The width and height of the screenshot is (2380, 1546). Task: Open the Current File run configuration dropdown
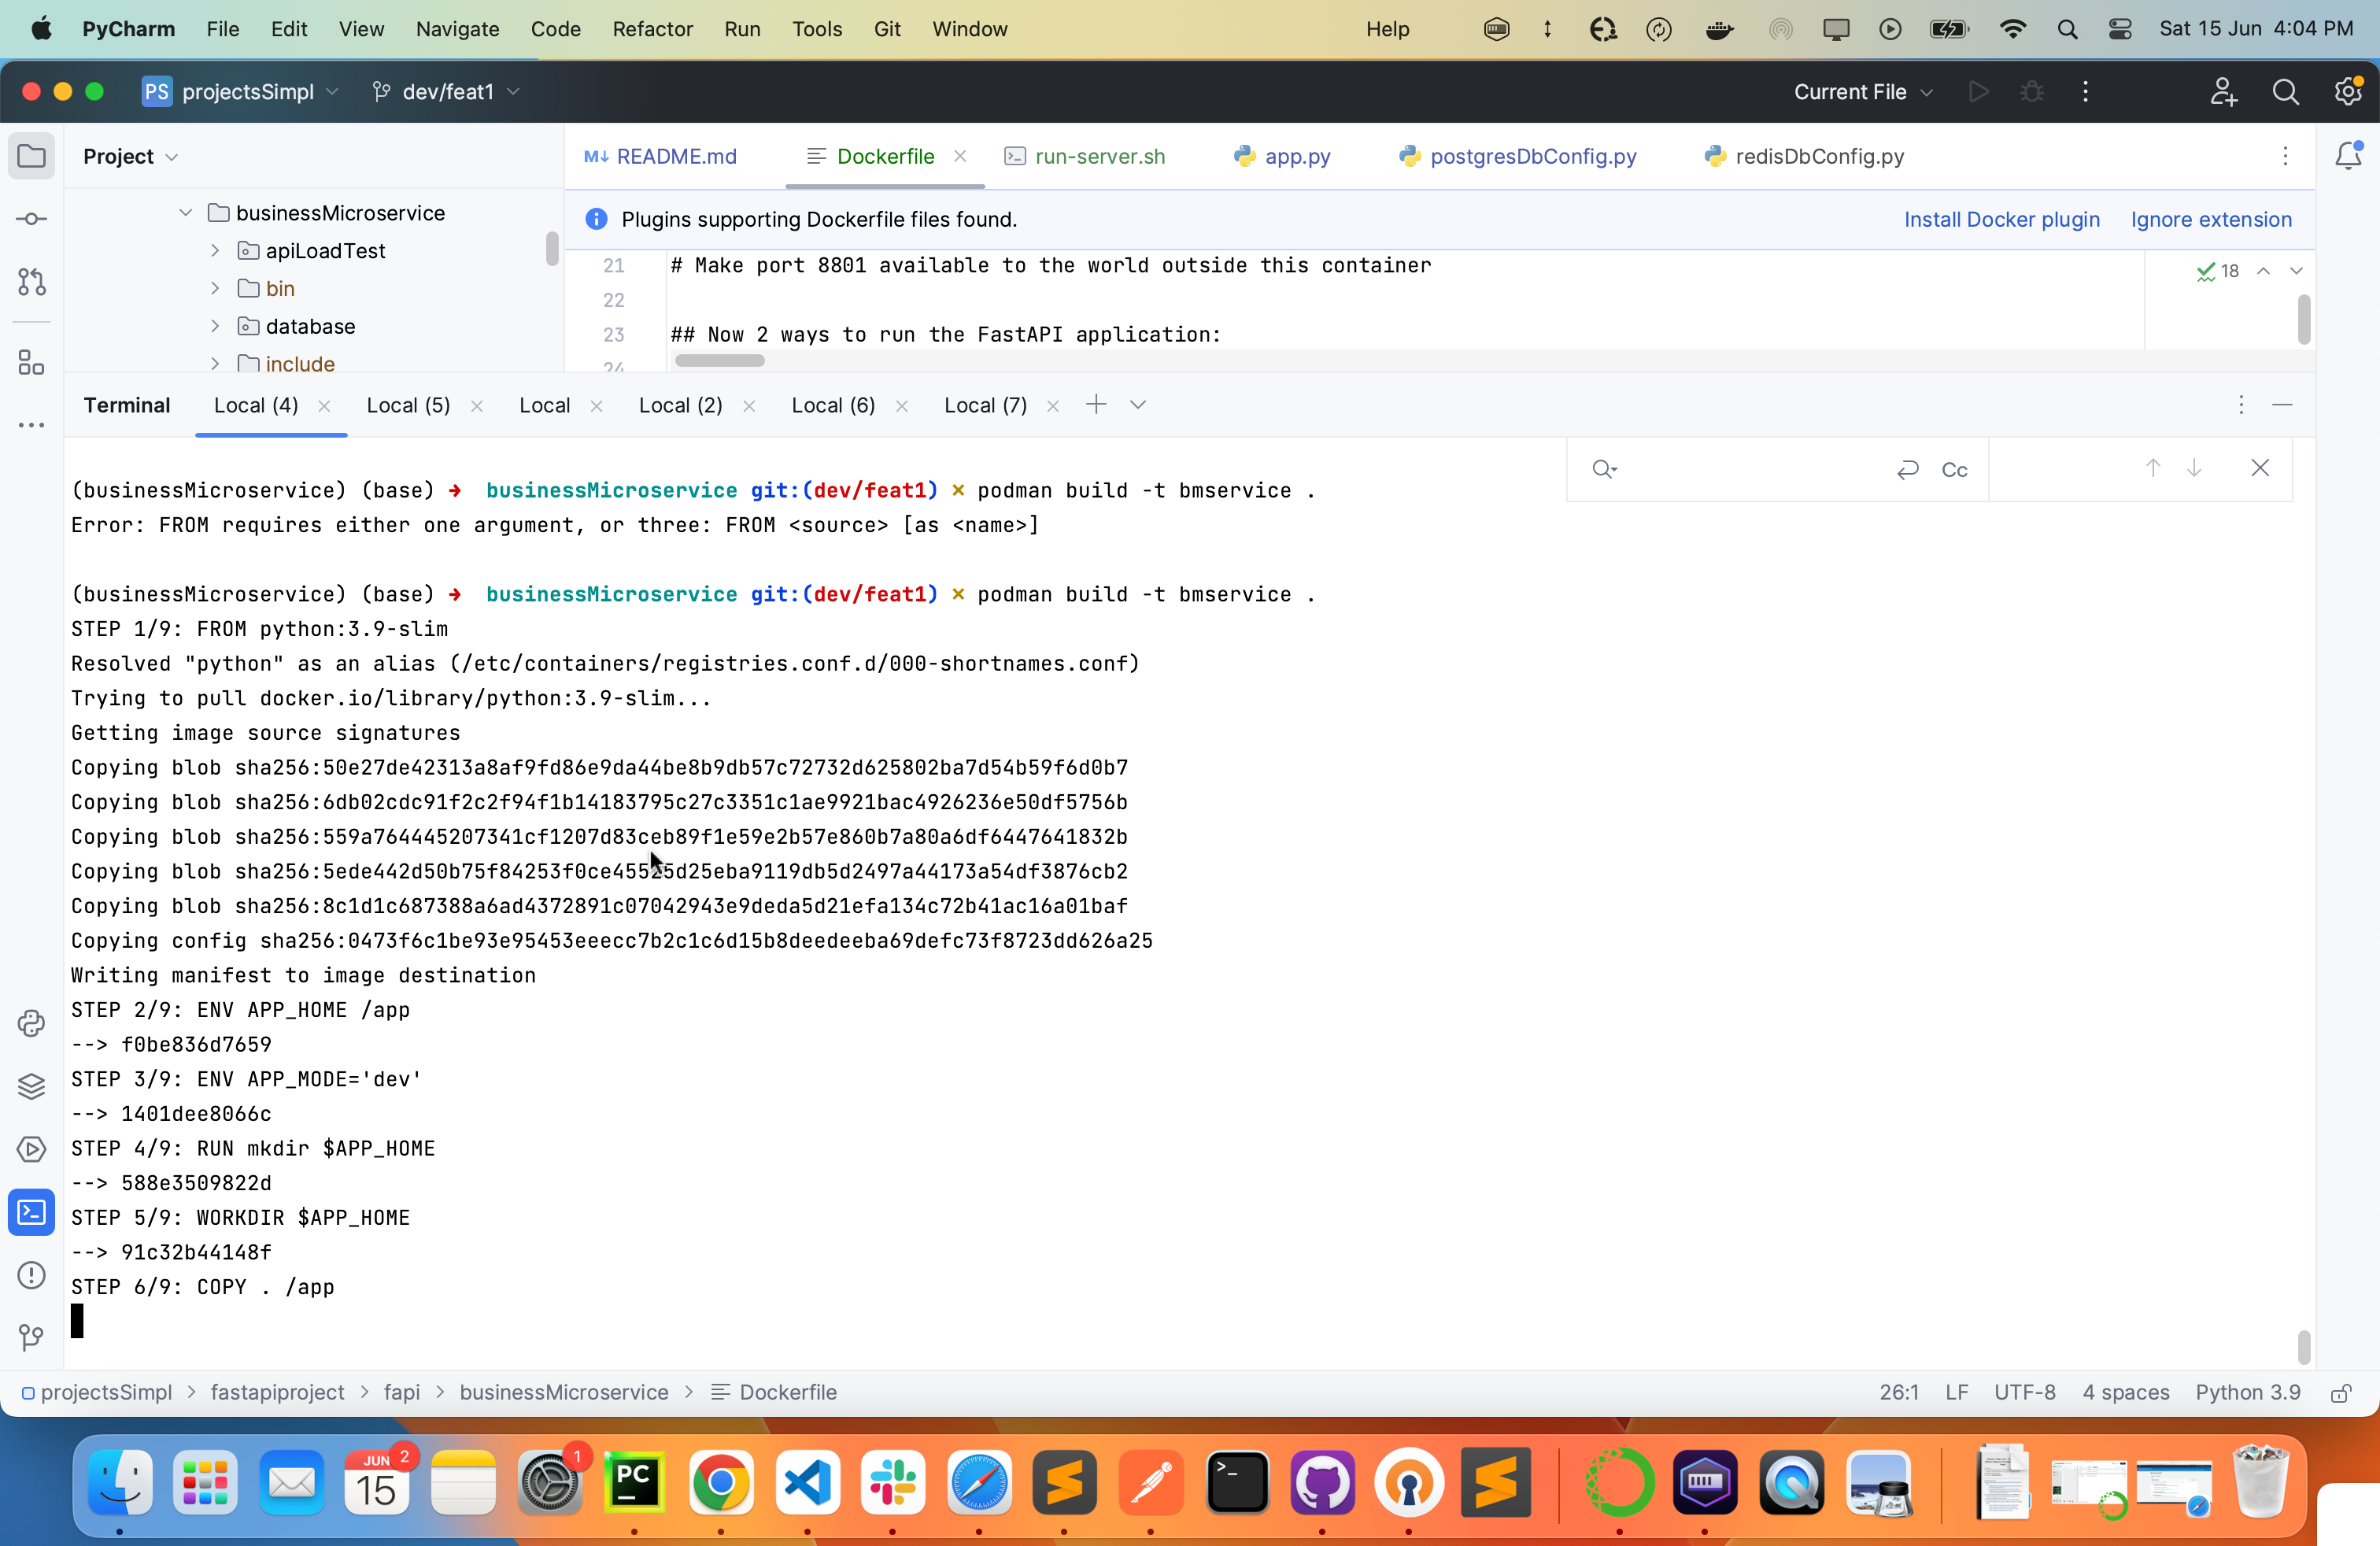tap(1862, 92)
